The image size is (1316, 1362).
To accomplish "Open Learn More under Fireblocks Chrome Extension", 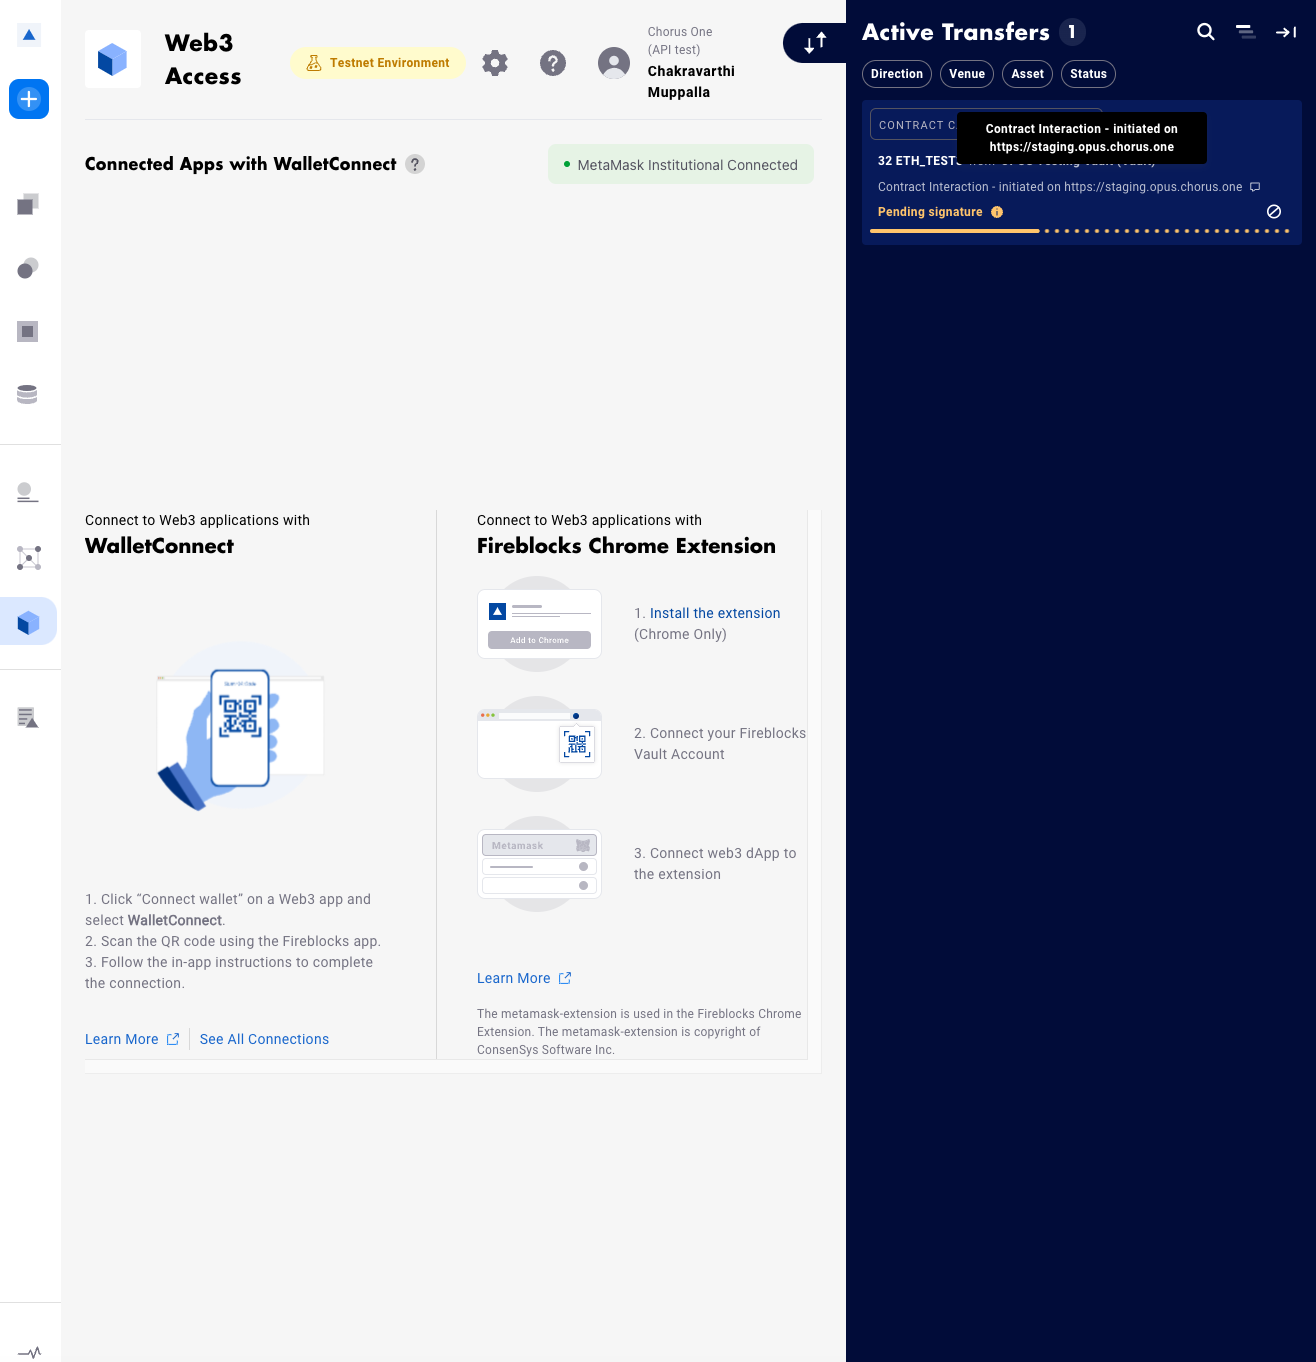I will click(524, 978).
